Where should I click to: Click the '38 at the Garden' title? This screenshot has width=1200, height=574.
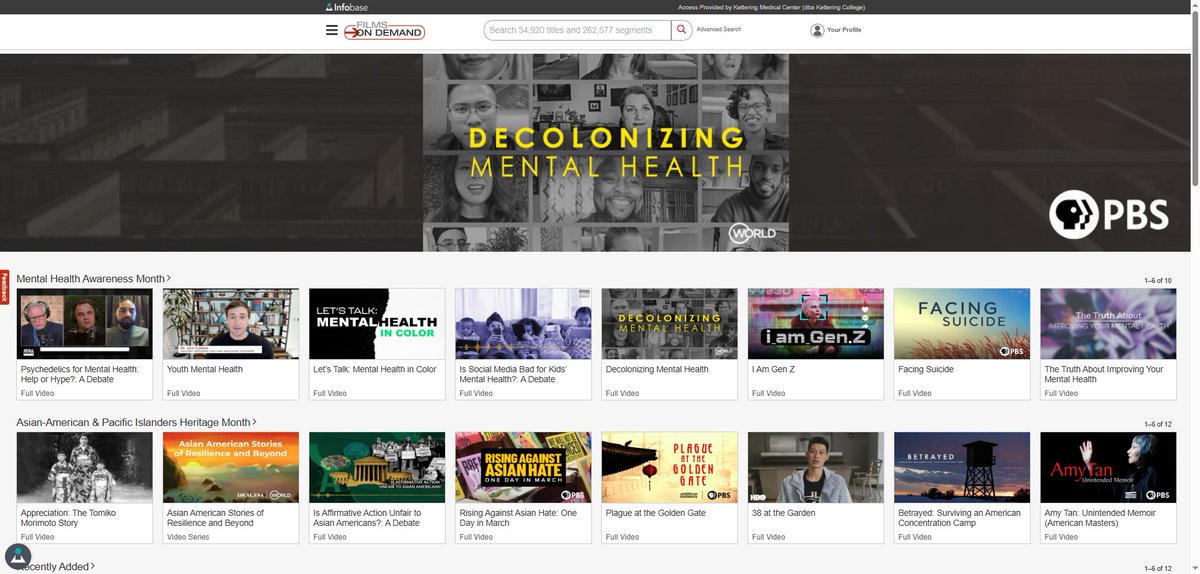(784, 513)
